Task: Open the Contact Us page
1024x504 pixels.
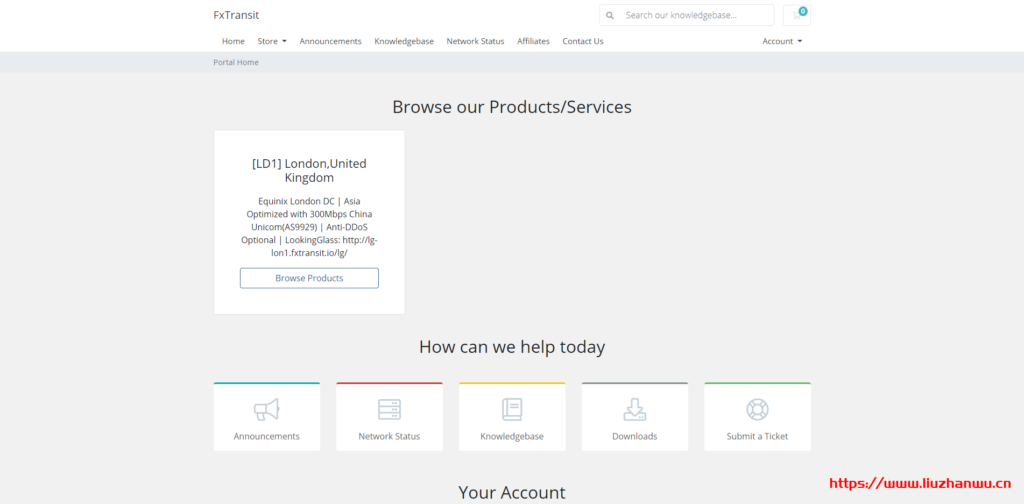Action: (x=582, y=41)
